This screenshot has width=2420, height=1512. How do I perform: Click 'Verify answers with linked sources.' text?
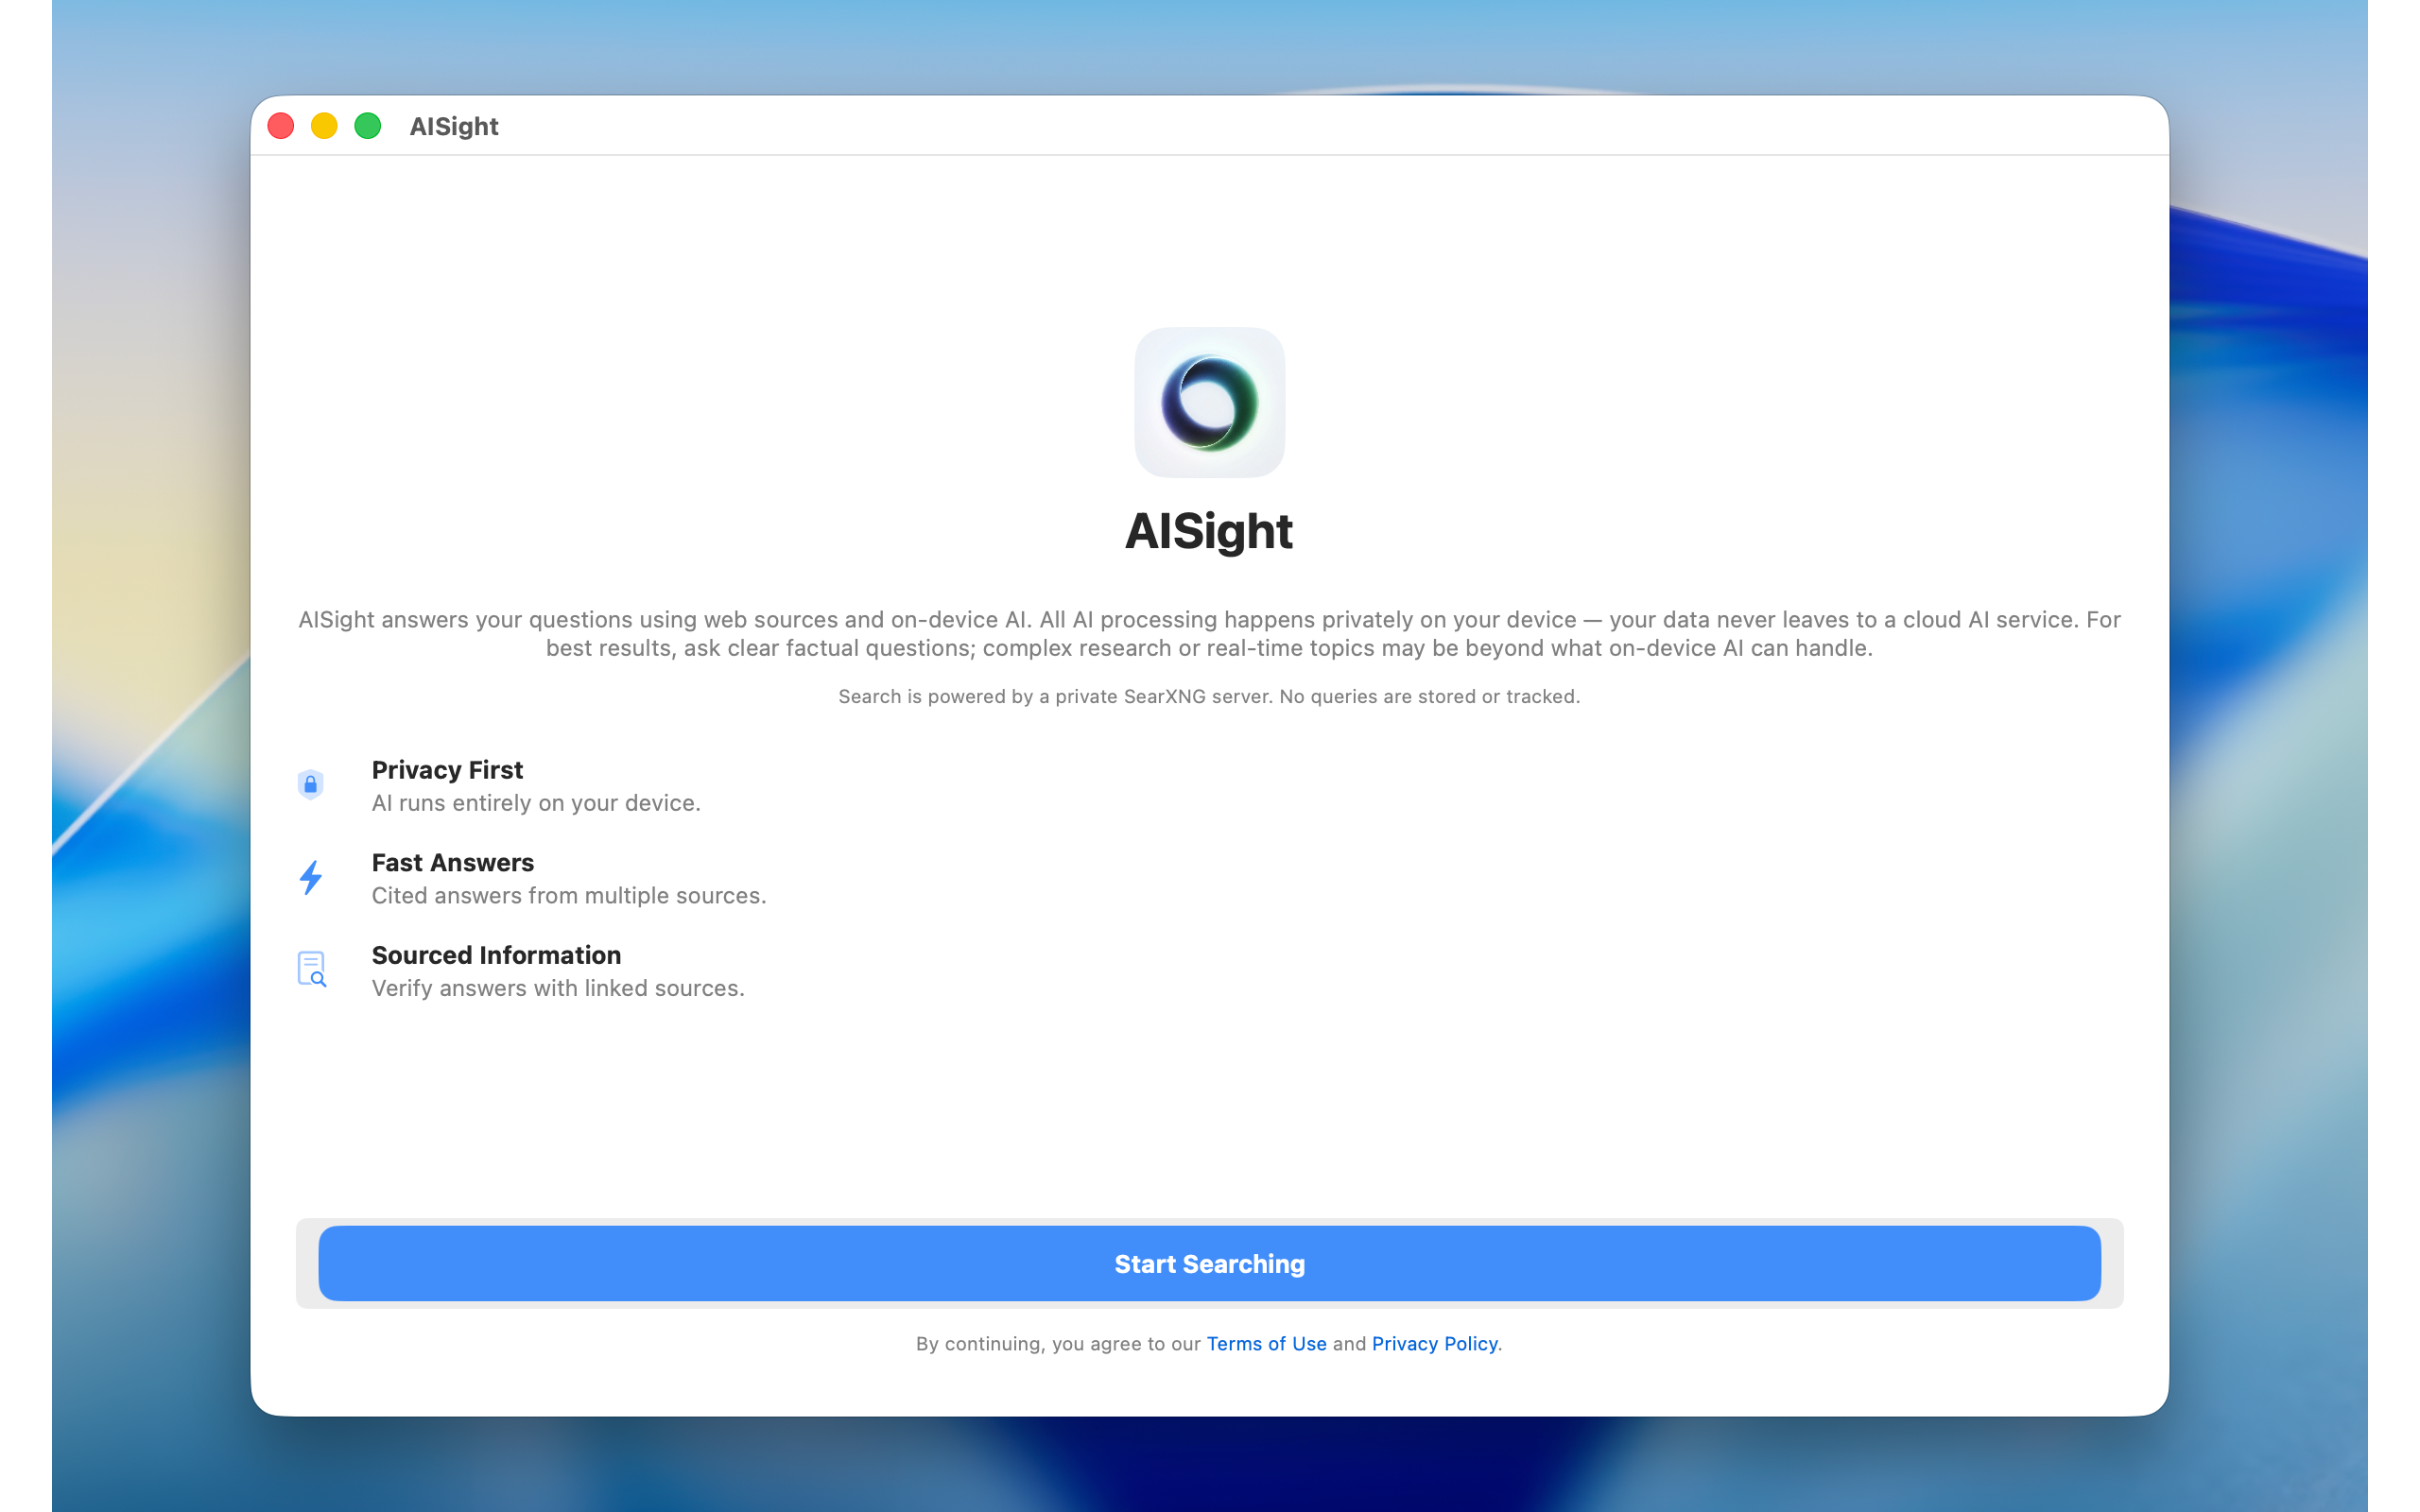click(x=558, y=988)
